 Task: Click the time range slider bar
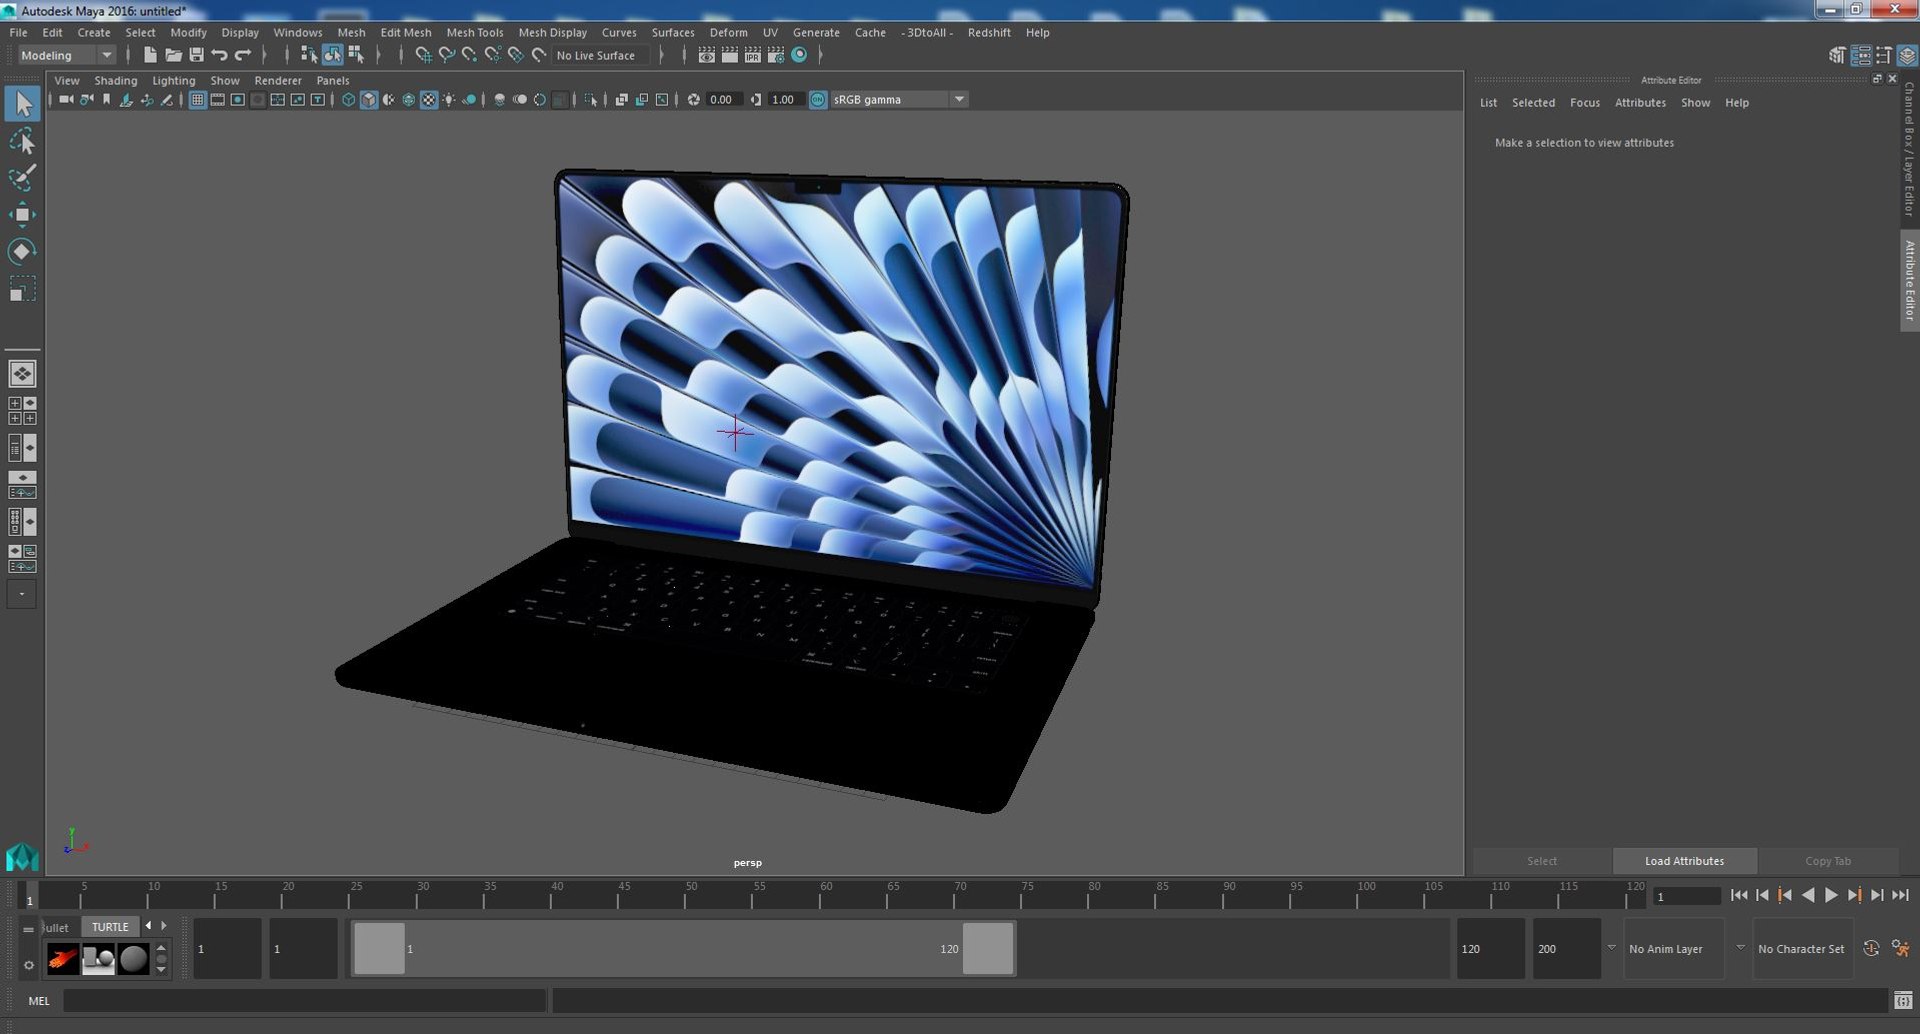(684, 948)
